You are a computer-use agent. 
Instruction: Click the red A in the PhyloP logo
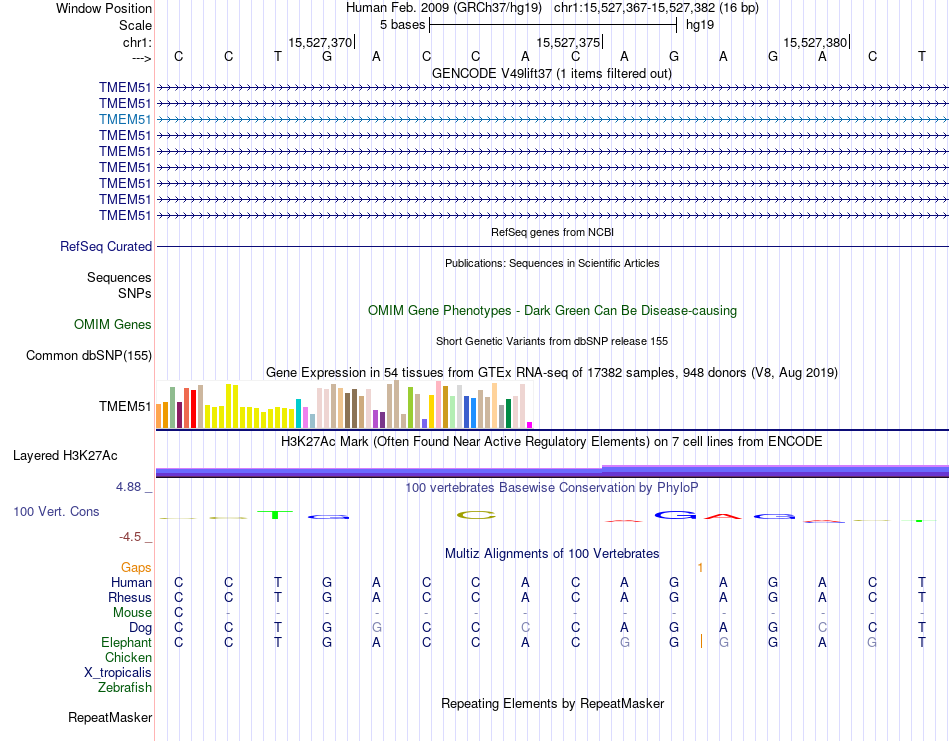tap(723, 516)
